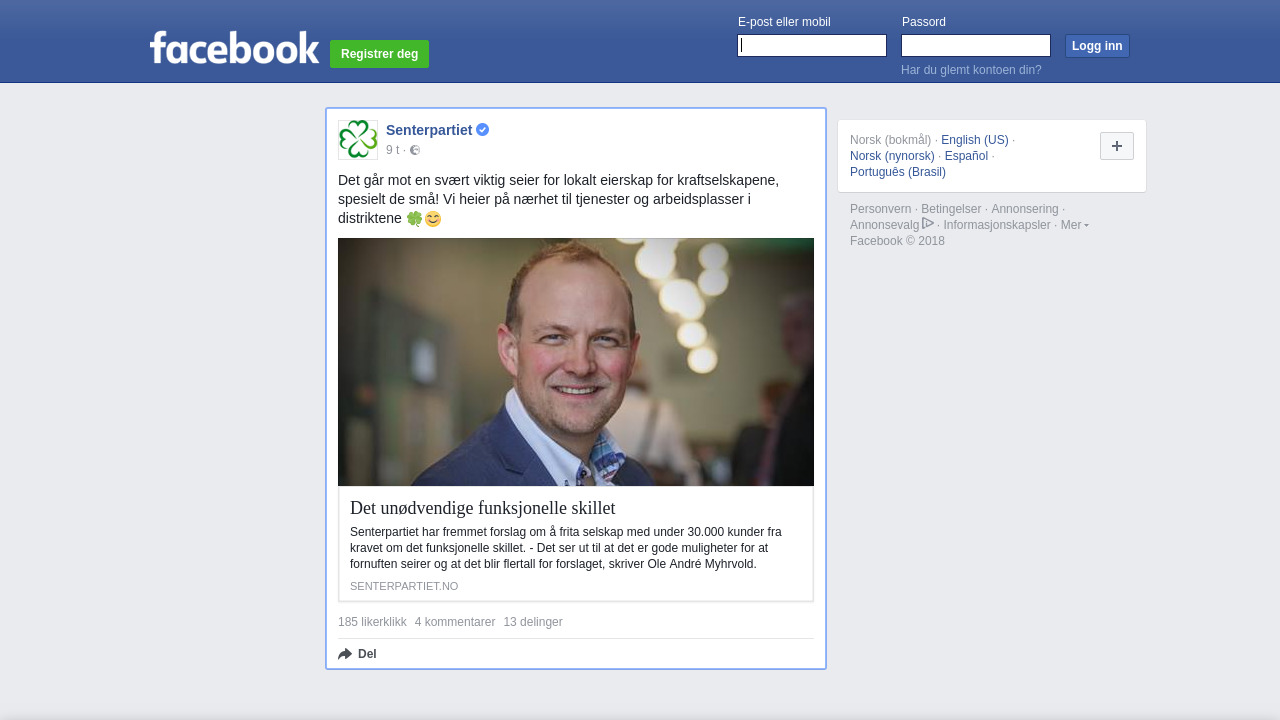Focus the Passord input field
The width and height of the screenshot is (1280, 720).
(976, 46)
